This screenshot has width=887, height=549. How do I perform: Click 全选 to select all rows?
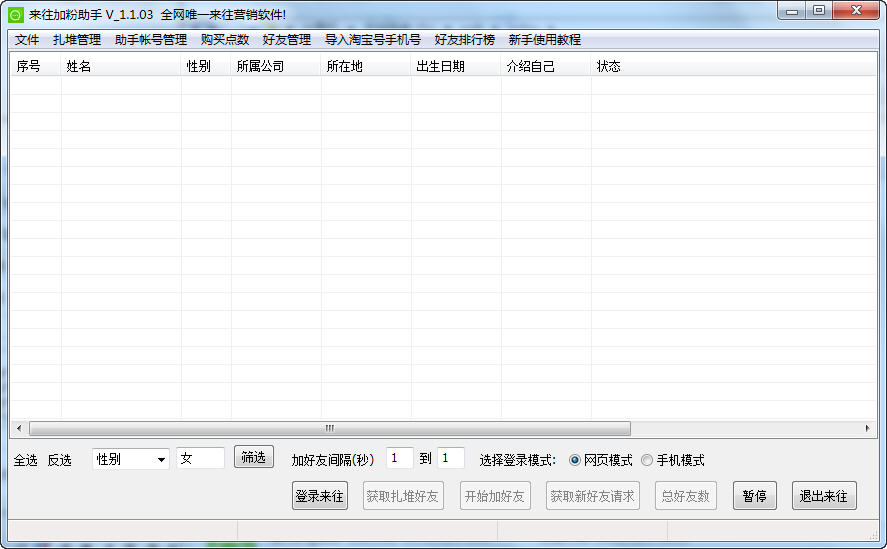coord(25,460)
